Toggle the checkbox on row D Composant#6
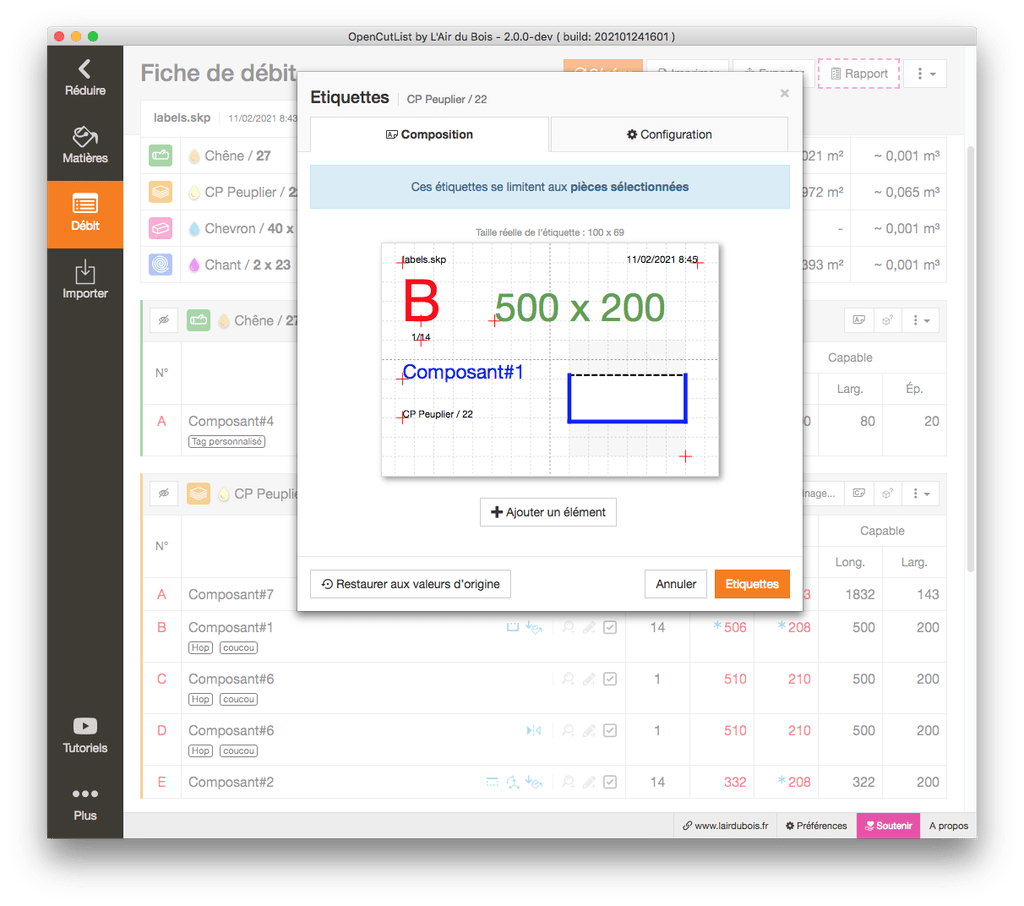The image size is (1024, 906). click(610, 730)
